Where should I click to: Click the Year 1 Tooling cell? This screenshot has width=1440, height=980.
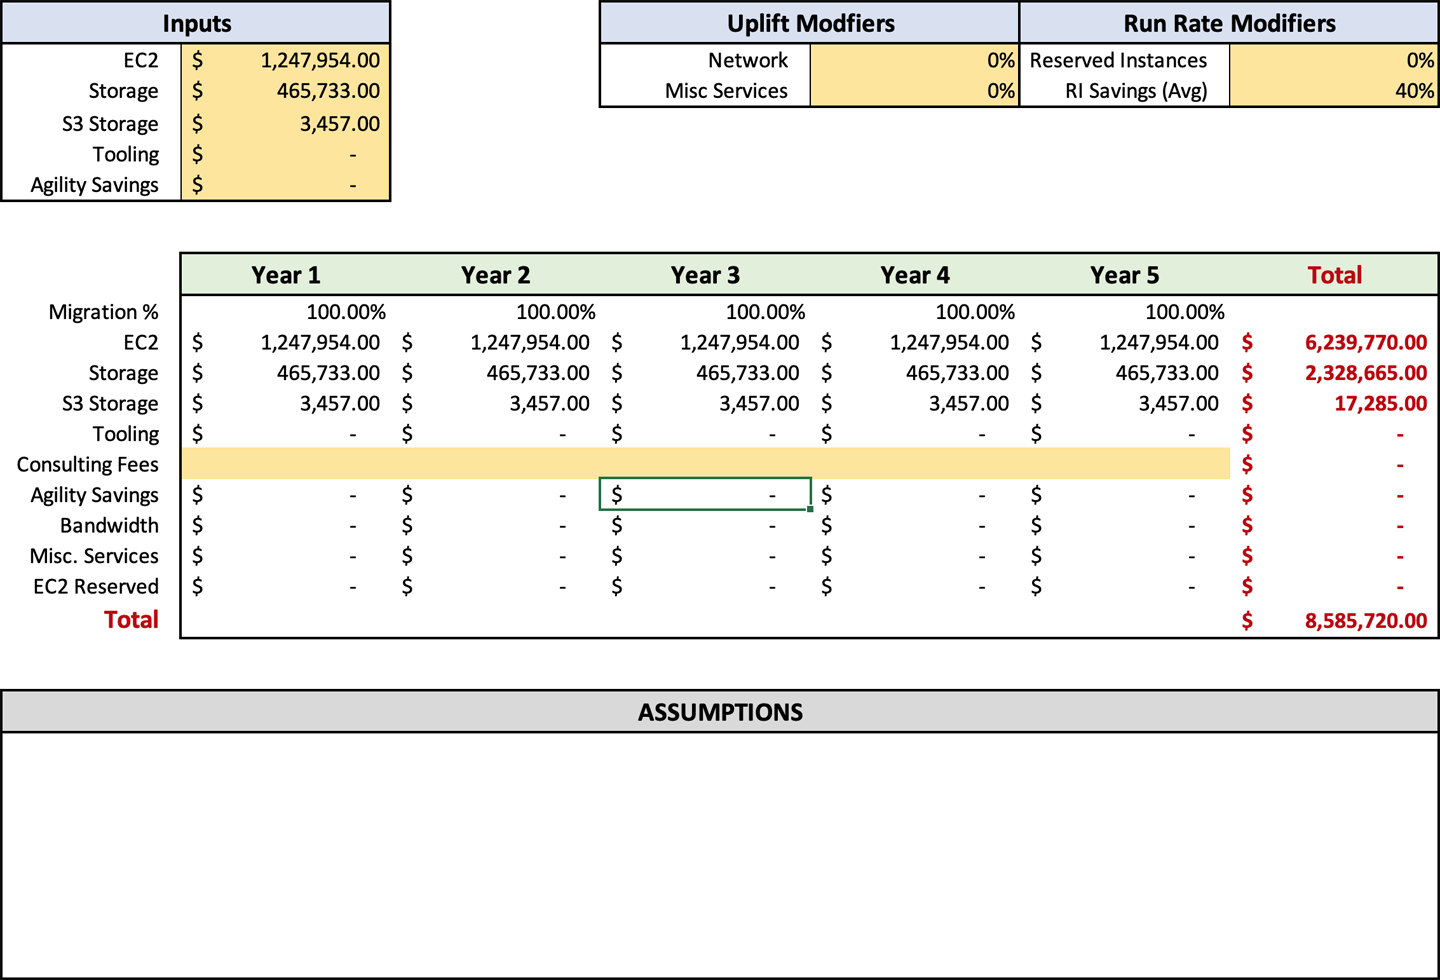tap(286, 434)
